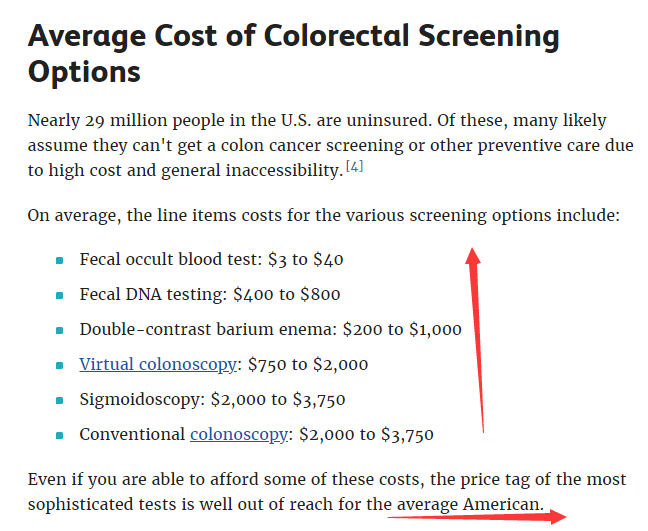Open the Virtual colonoscopy link
Viewport: 648px width, 531px height.
(157, 365)
